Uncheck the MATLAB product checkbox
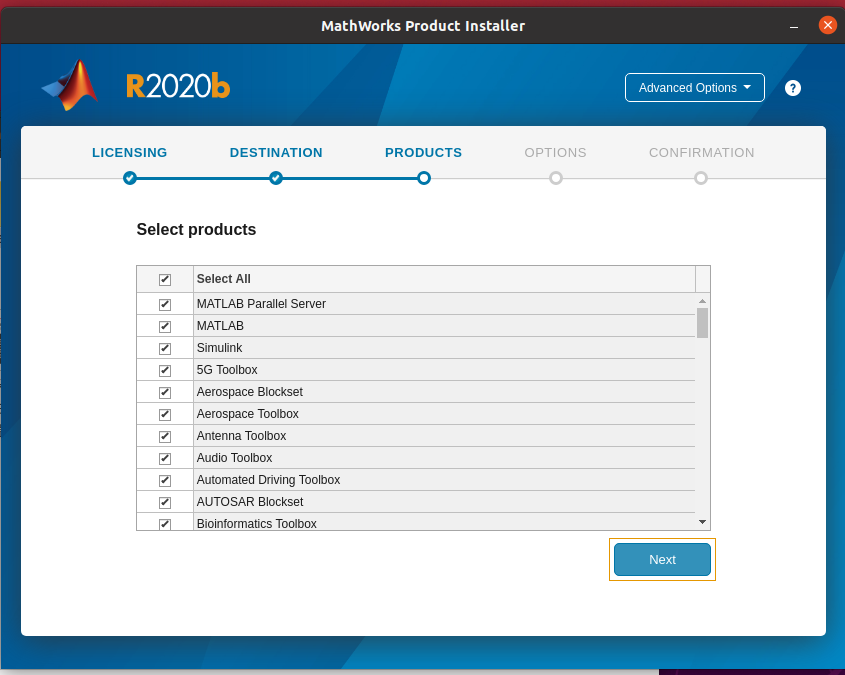 165,326
